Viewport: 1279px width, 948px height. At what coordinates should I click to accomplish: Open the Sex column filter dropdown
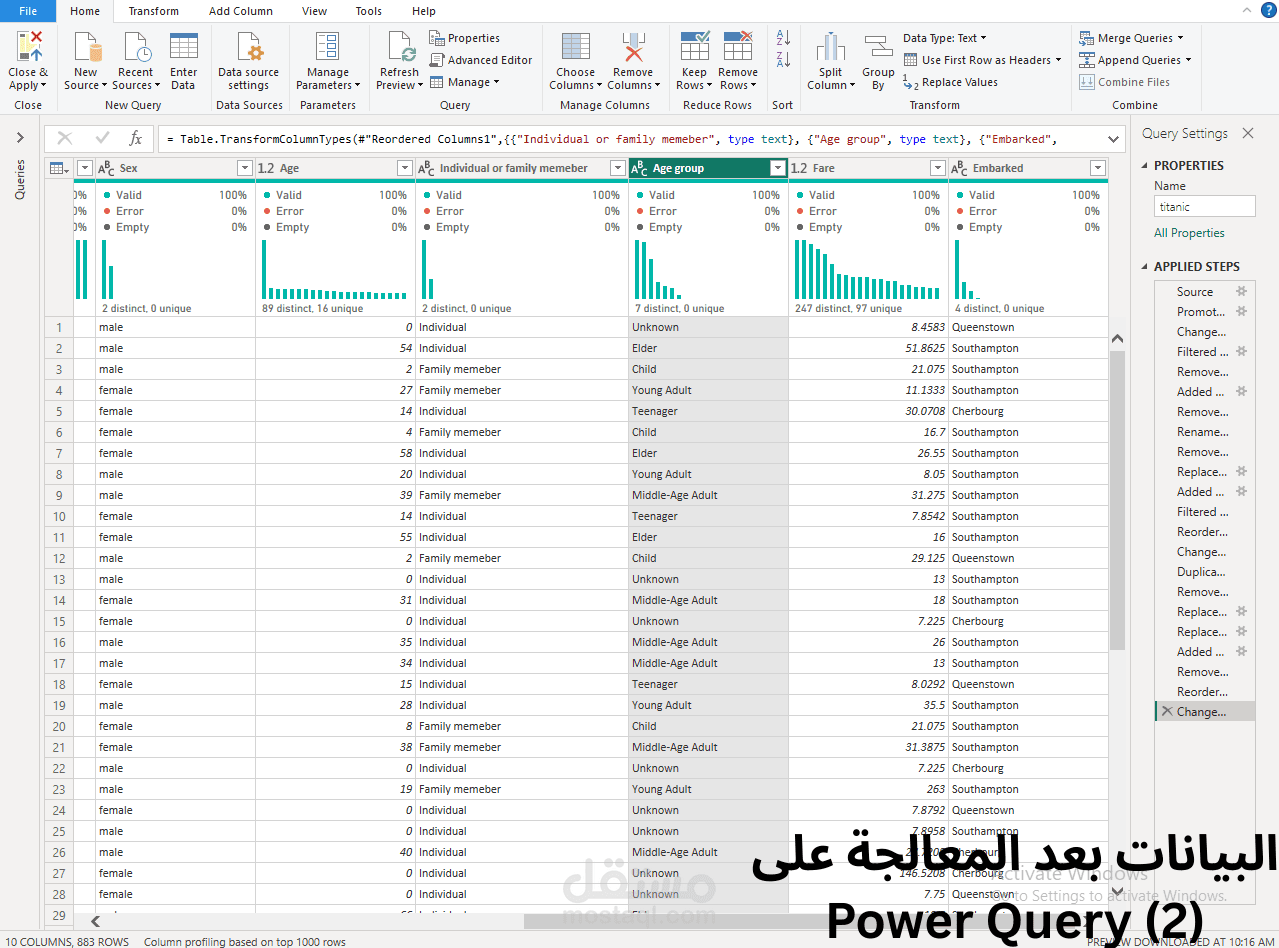coord(245,168)
